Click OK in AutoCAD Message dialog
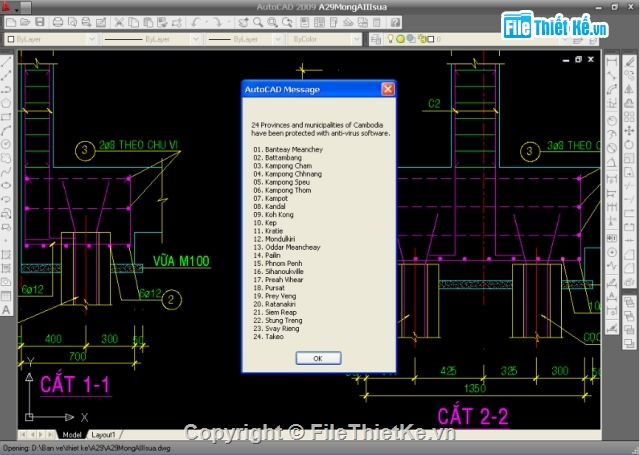The height and width of the screenshot is (455, 640). pos(318,358)
